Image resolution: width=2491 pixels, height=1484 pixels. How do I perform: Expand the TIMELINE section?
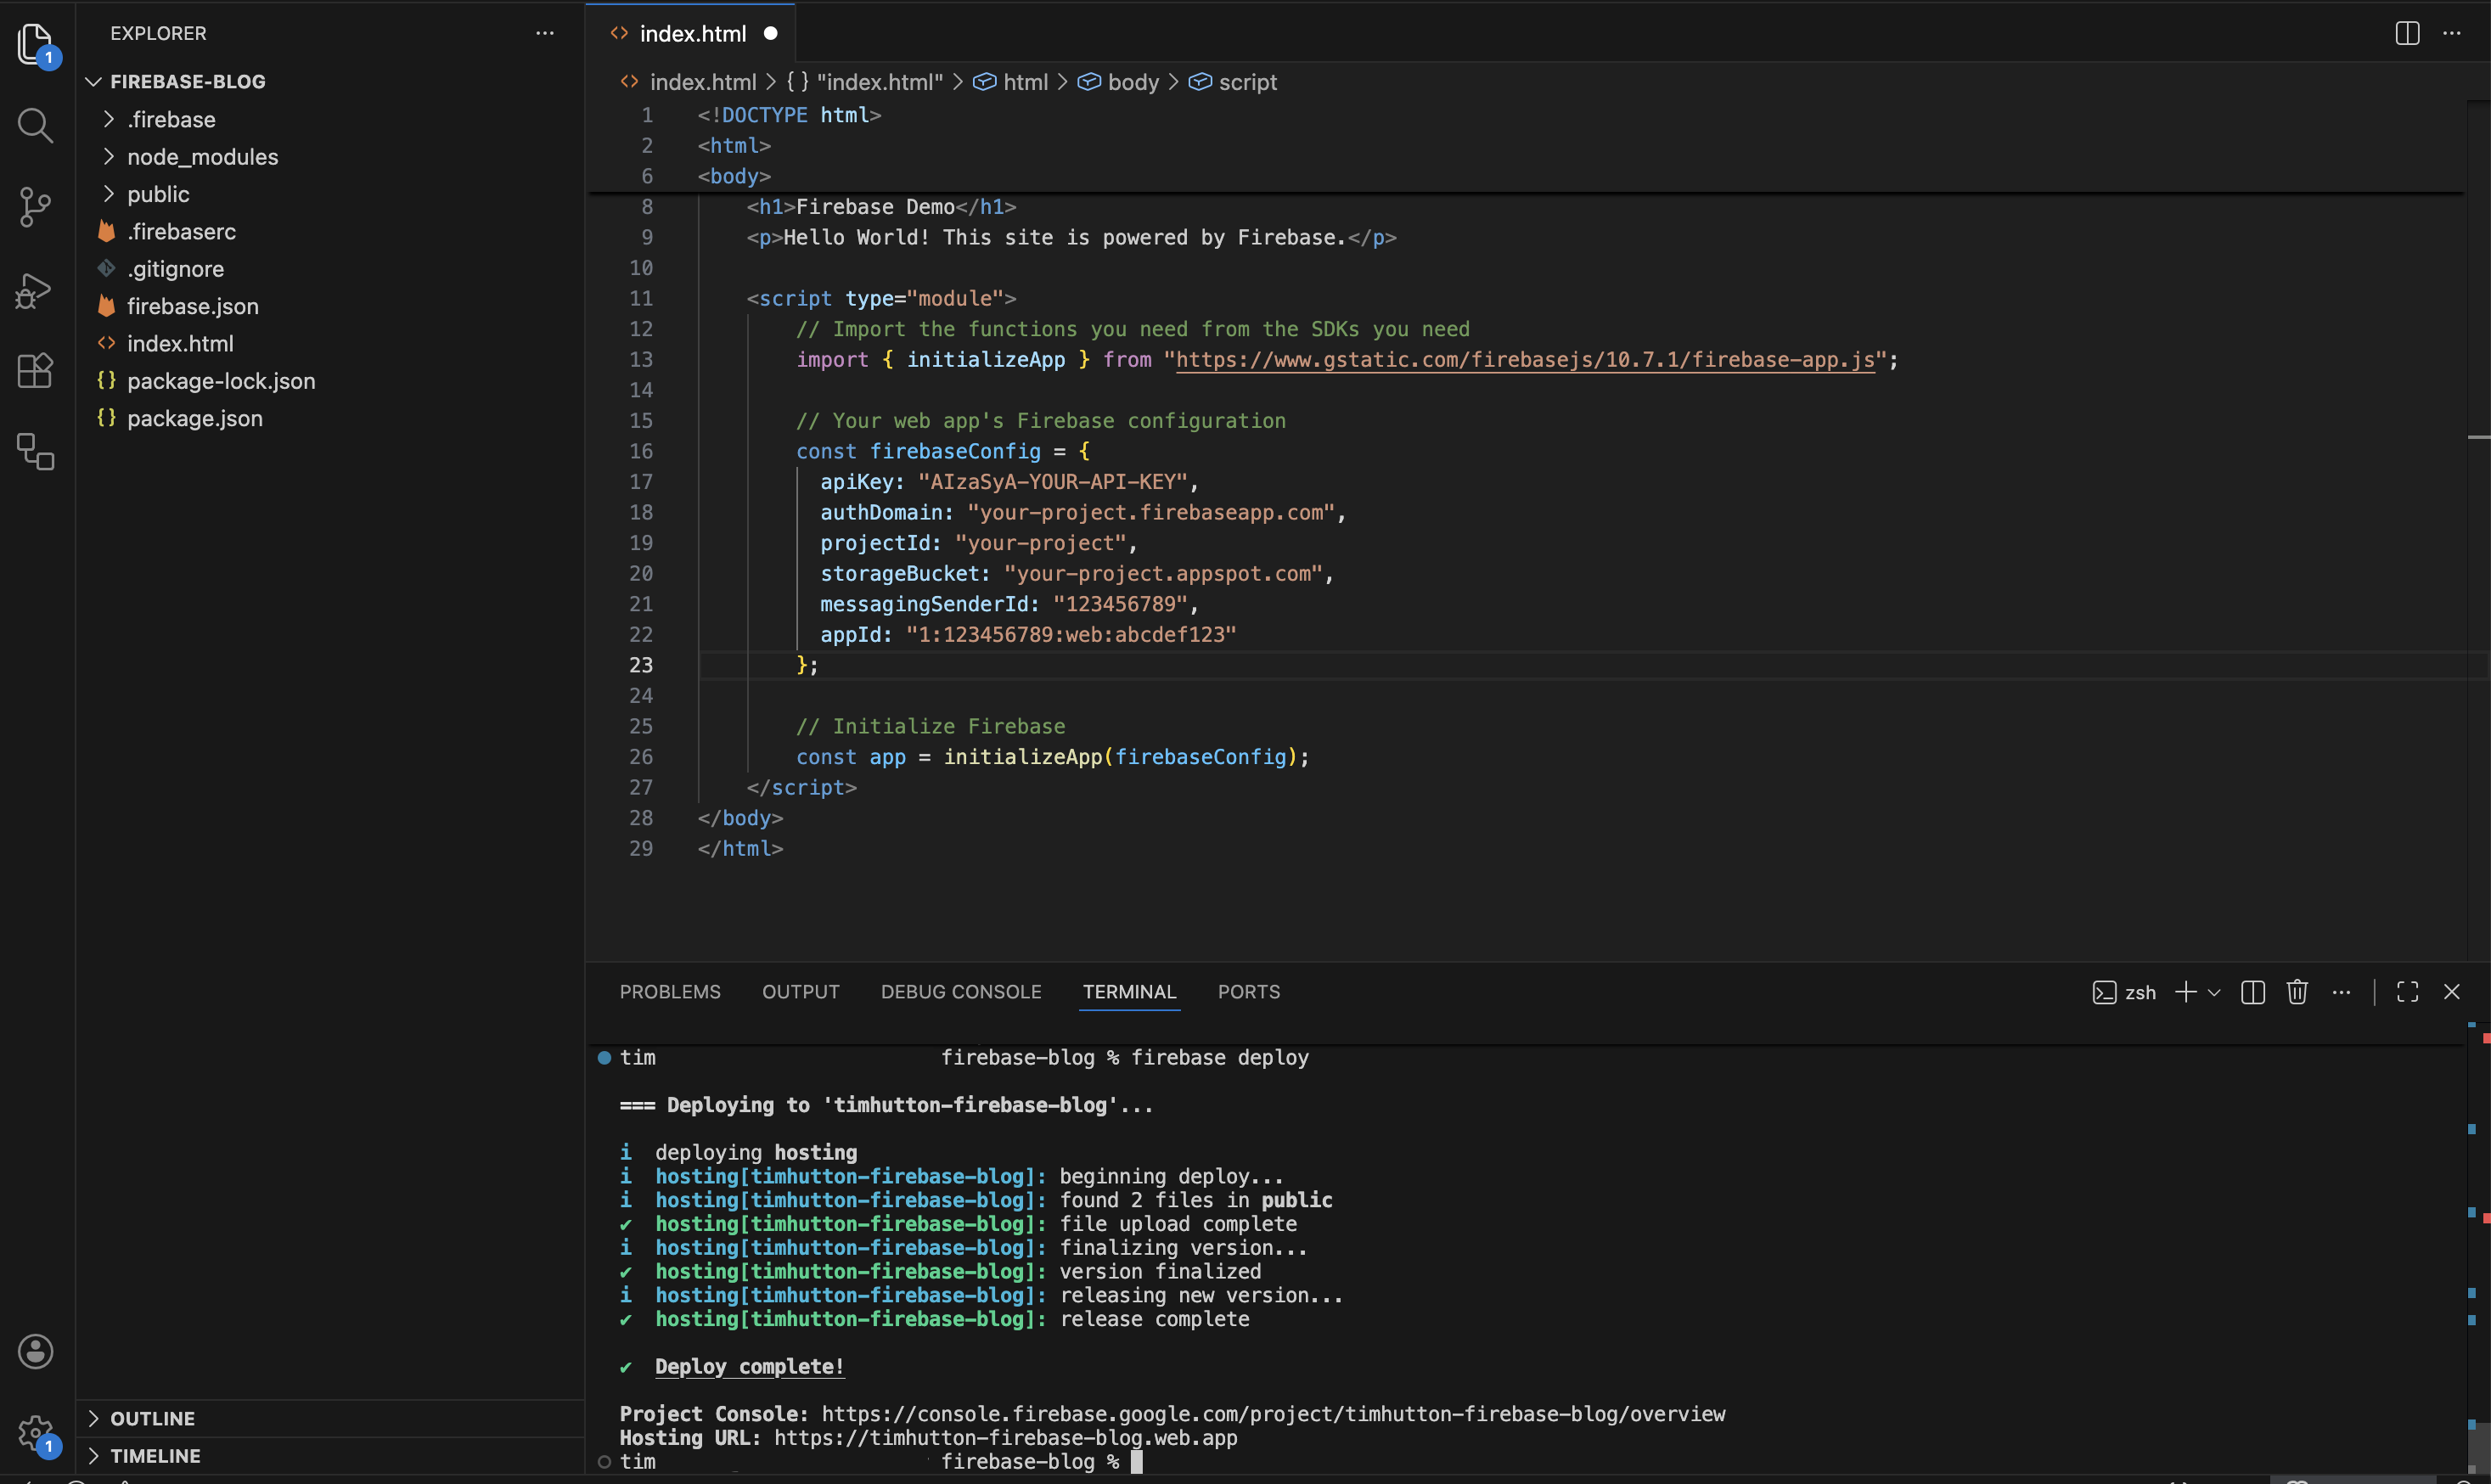pyautogui.click(x=330, y=1456)
